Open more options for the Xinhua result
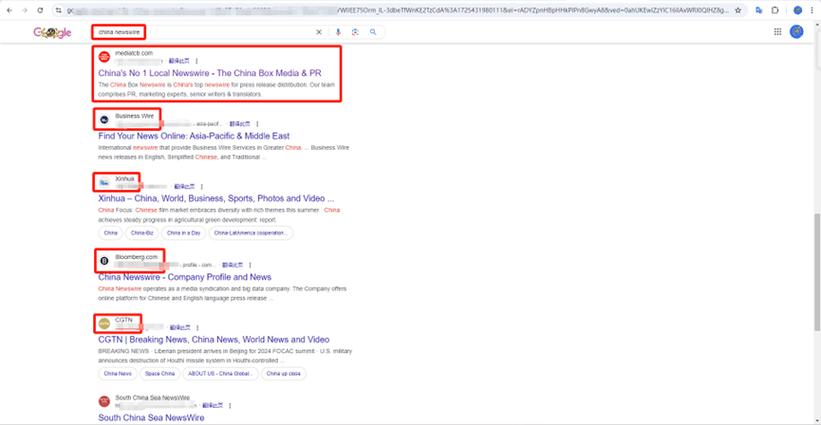 (x=202, y=186)
